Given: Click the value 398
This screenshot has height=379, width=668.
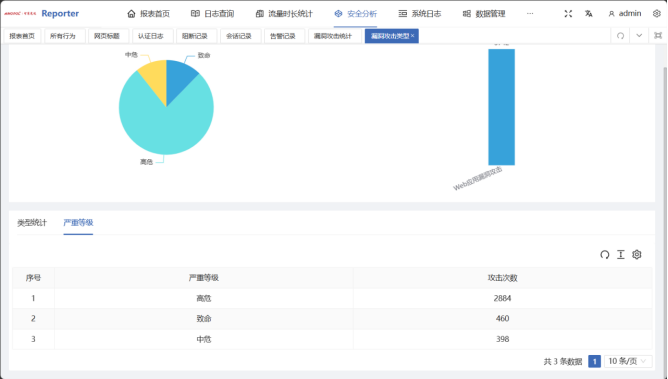Looking at the screenshot, I should tap(502, 339).
